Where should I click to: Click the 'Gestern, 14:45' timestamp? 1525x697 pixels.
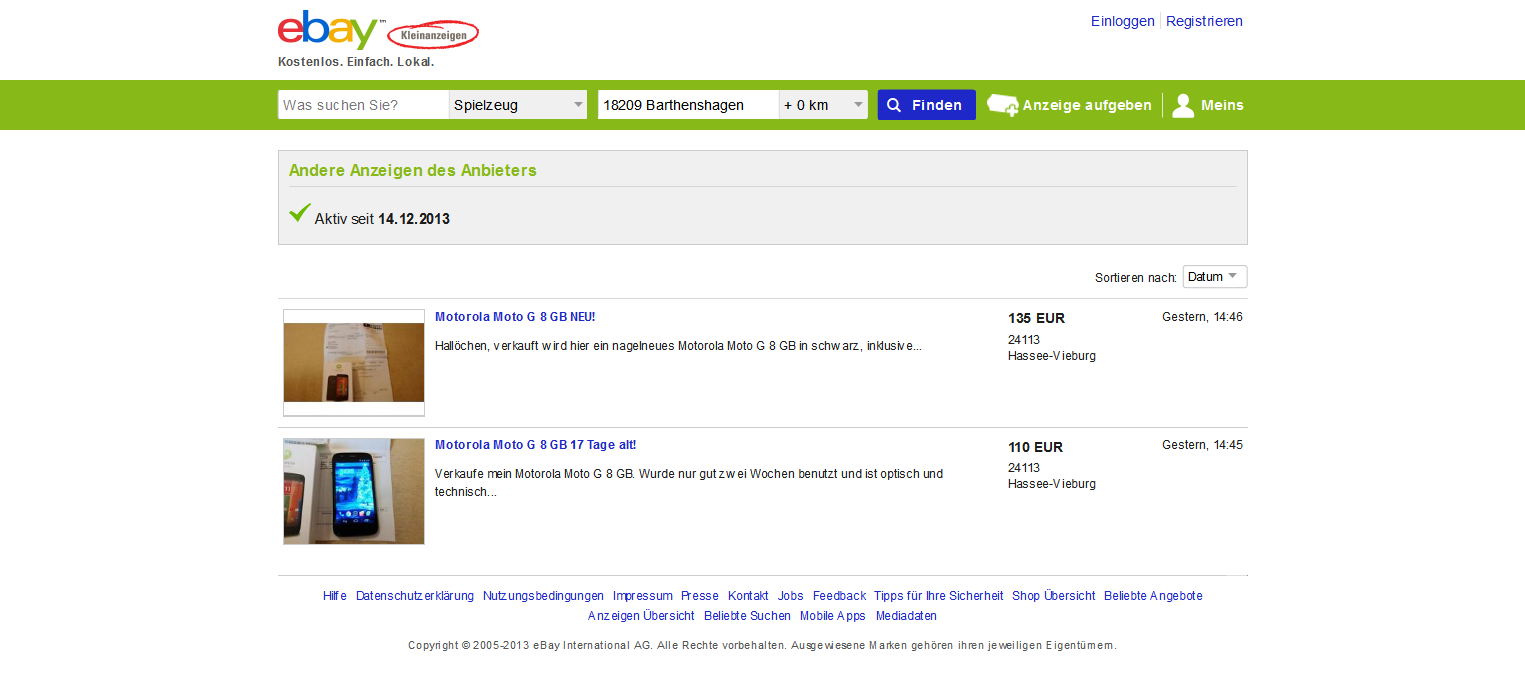(x=1202, y=445)
